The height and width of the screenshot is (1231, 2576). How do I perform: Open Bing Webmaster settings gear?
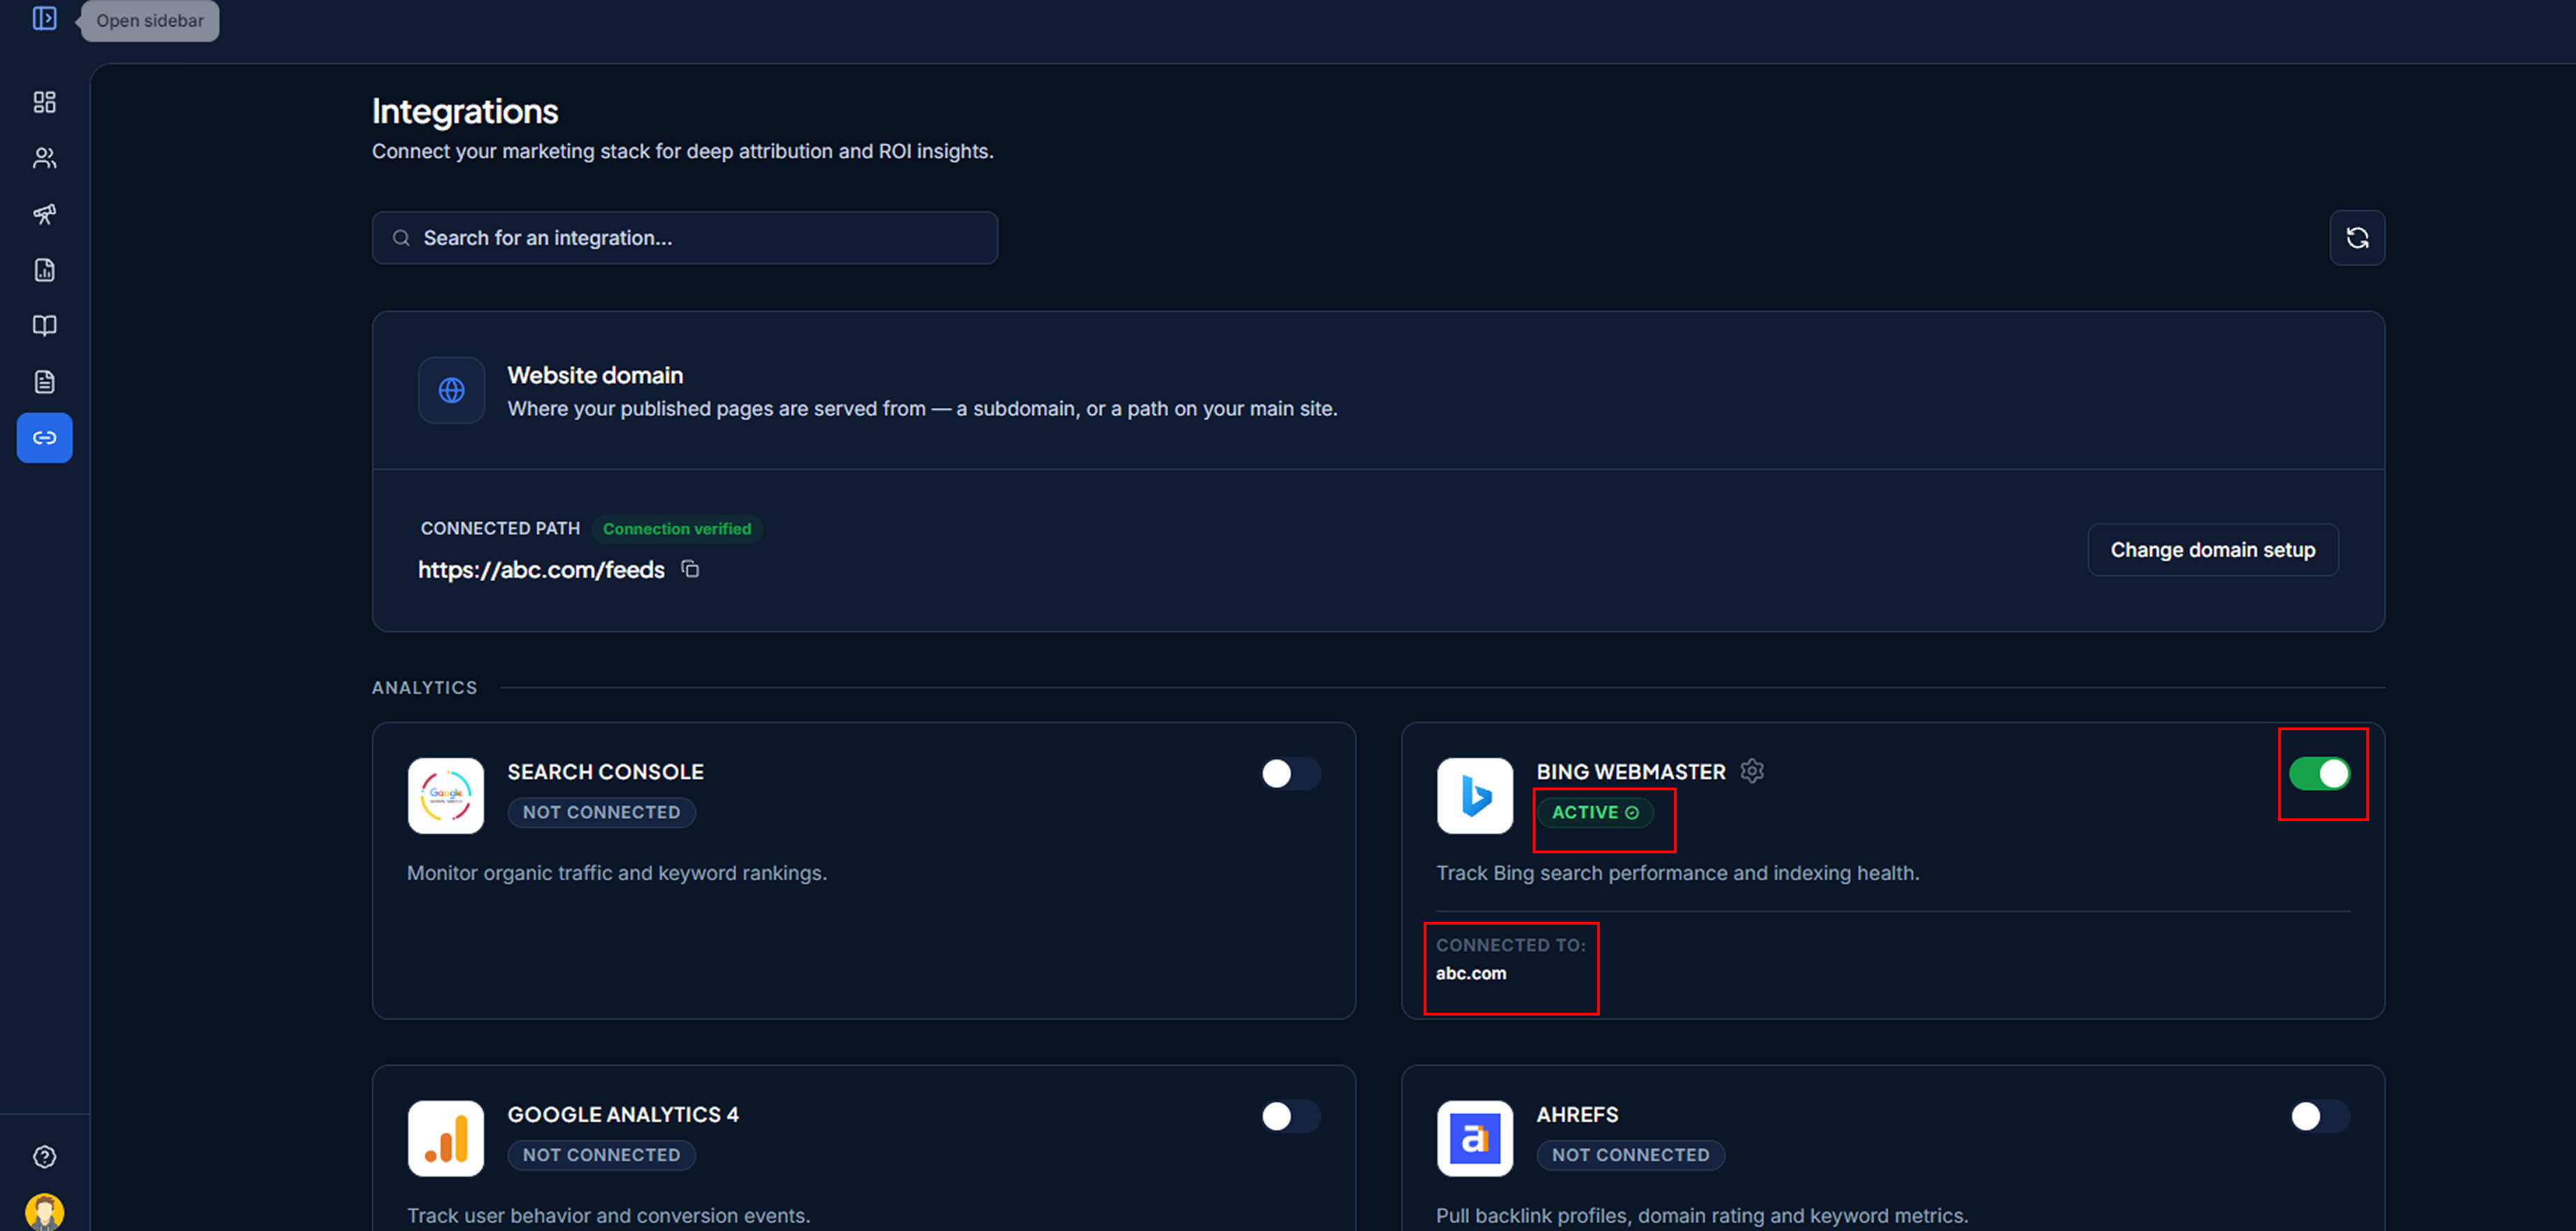(1752, 771)
